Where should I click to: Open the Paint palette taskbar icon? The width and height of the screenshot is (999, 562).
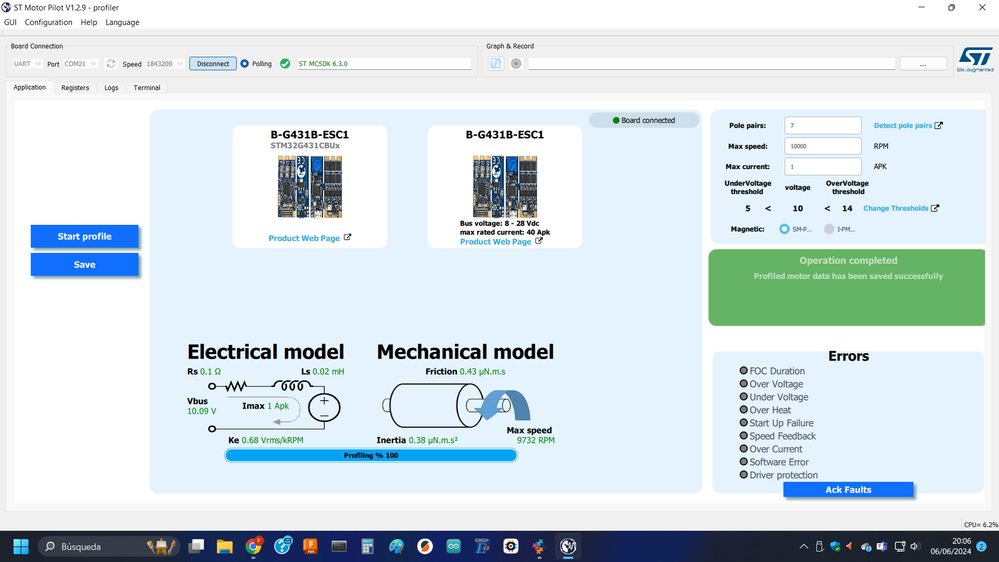click(x=396, y=546)
